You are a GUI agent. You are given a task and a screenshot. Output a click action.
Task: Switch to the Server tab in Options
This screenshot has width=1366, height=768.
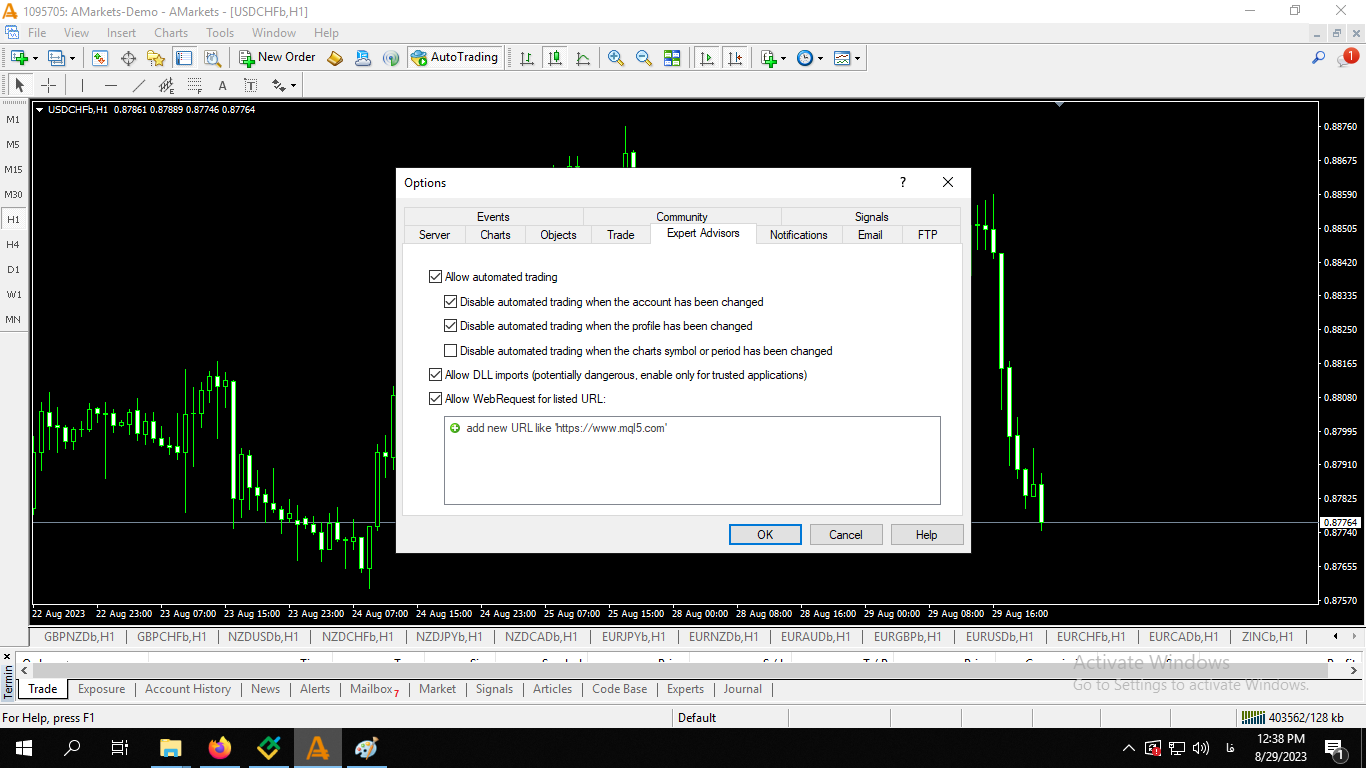tap(434, 235)
